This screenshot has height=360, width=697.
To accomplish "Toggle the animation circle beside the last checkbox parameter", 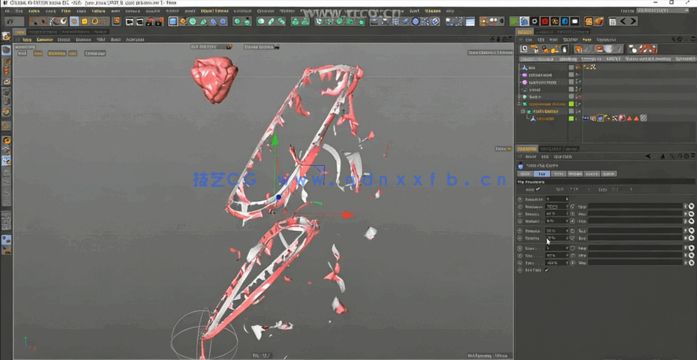I will click(x=520, y=270).
